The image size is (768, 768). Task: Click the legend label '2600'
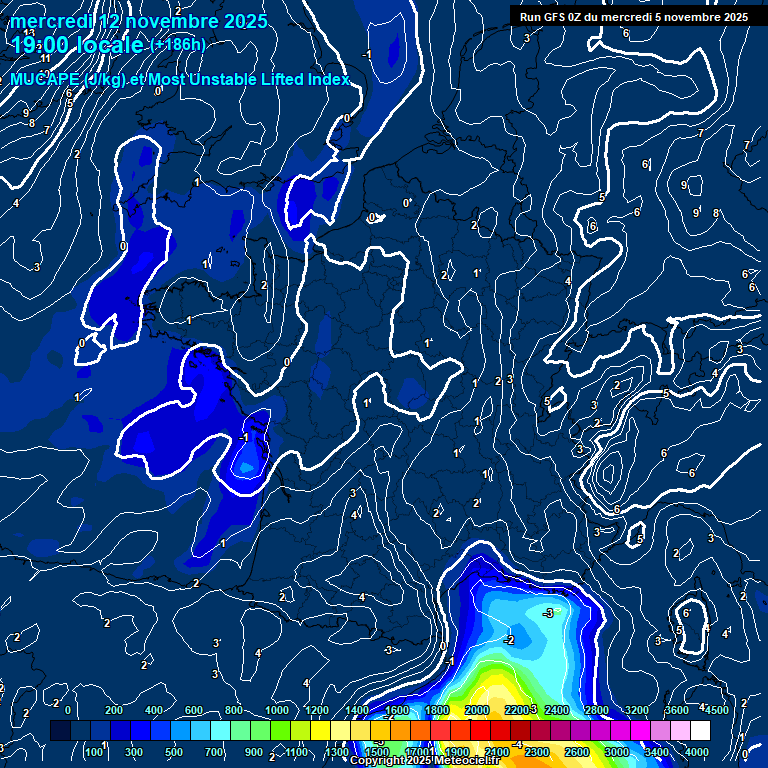tap(577, 752)
